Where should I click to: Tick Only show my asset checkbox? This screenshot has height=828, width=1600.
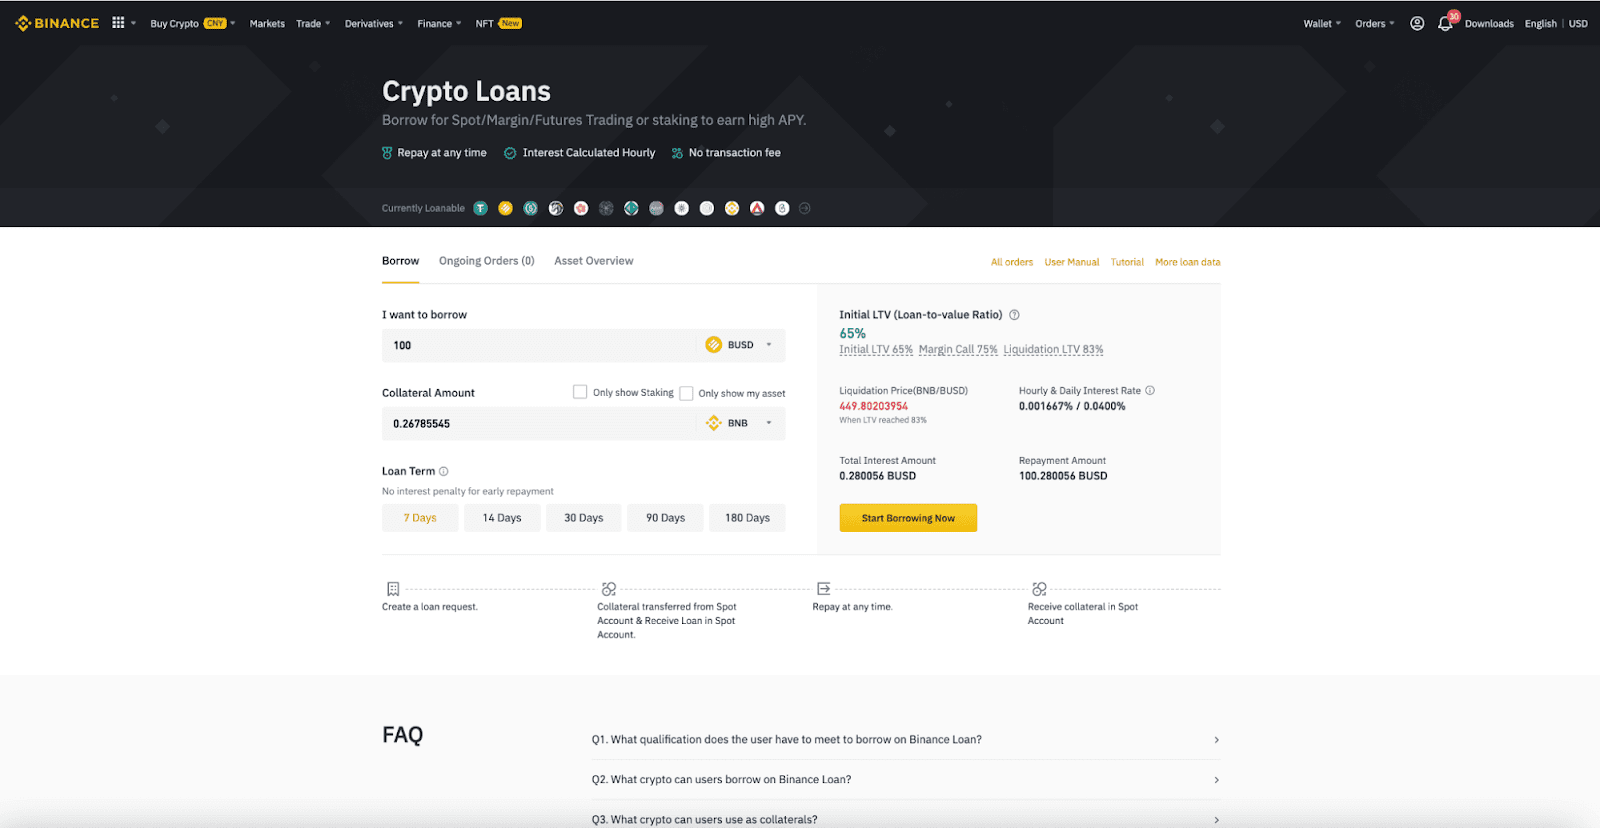coord(686,393)
